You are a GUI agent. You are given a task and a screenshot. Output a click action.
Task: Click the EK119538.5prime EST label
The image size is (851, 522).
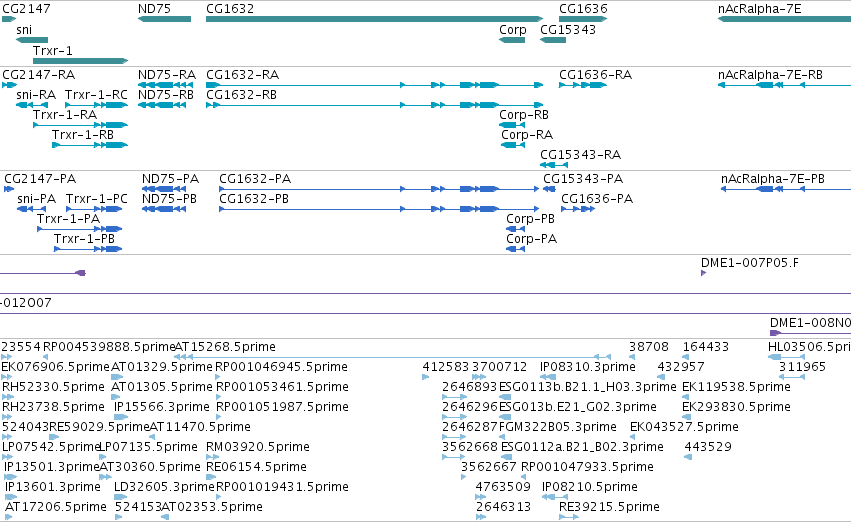click(x=736, y=387)
